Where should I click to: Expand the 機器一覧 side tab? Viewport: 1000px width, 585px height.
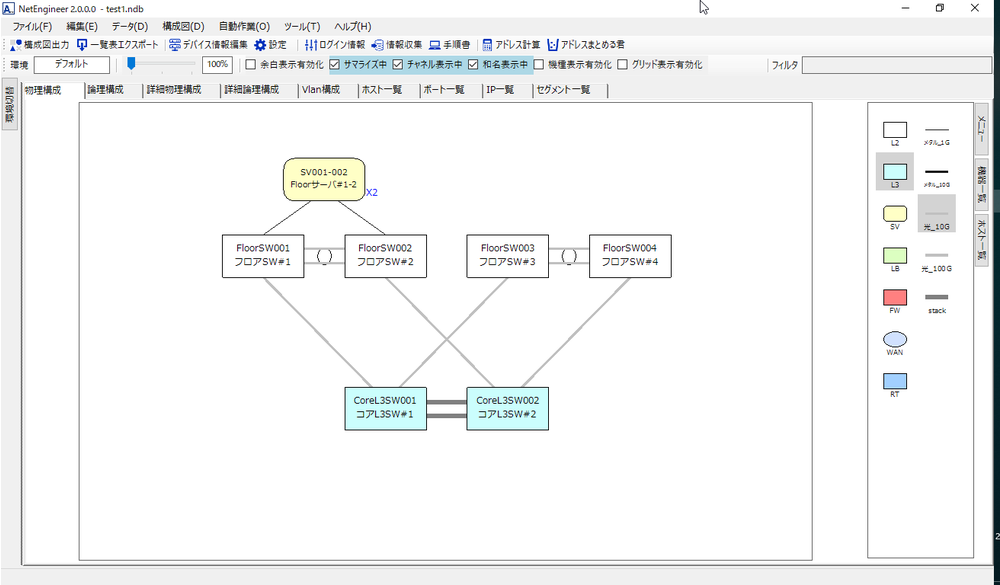(x=981, y=181)
